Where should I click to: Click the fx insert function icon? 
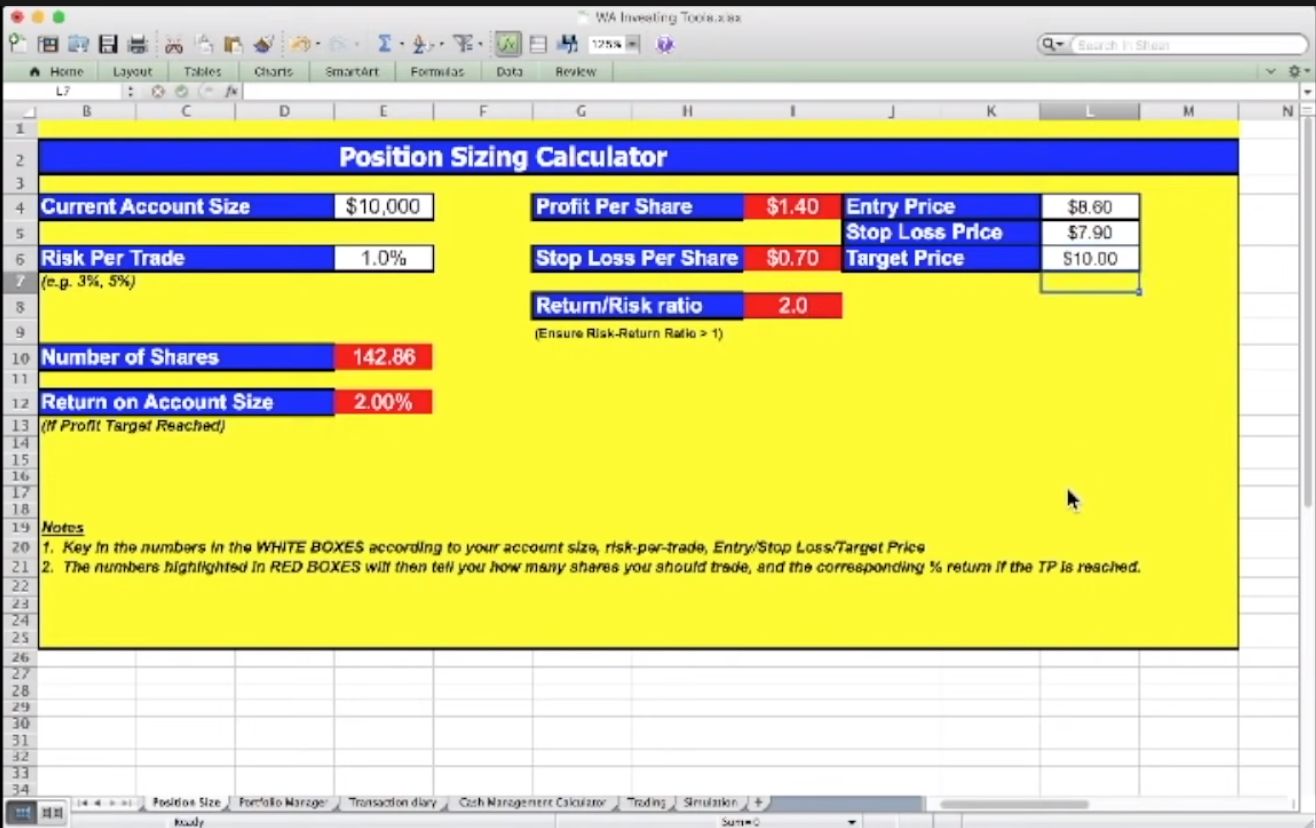[x=230, y=91]
